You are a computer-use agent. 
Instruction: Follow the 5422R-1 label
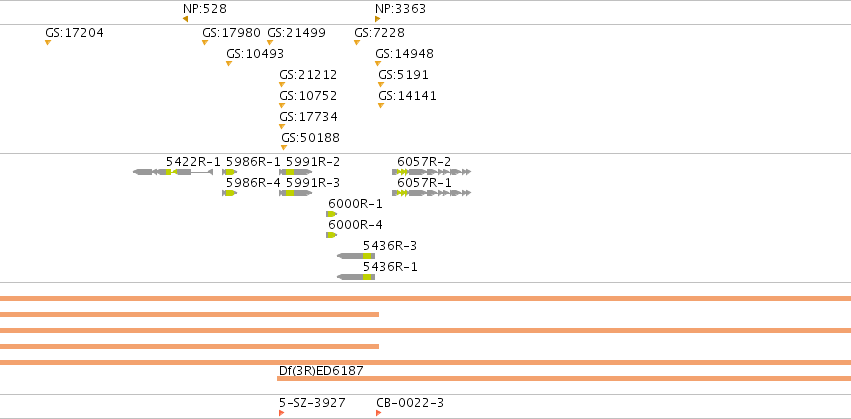point(193,162)
